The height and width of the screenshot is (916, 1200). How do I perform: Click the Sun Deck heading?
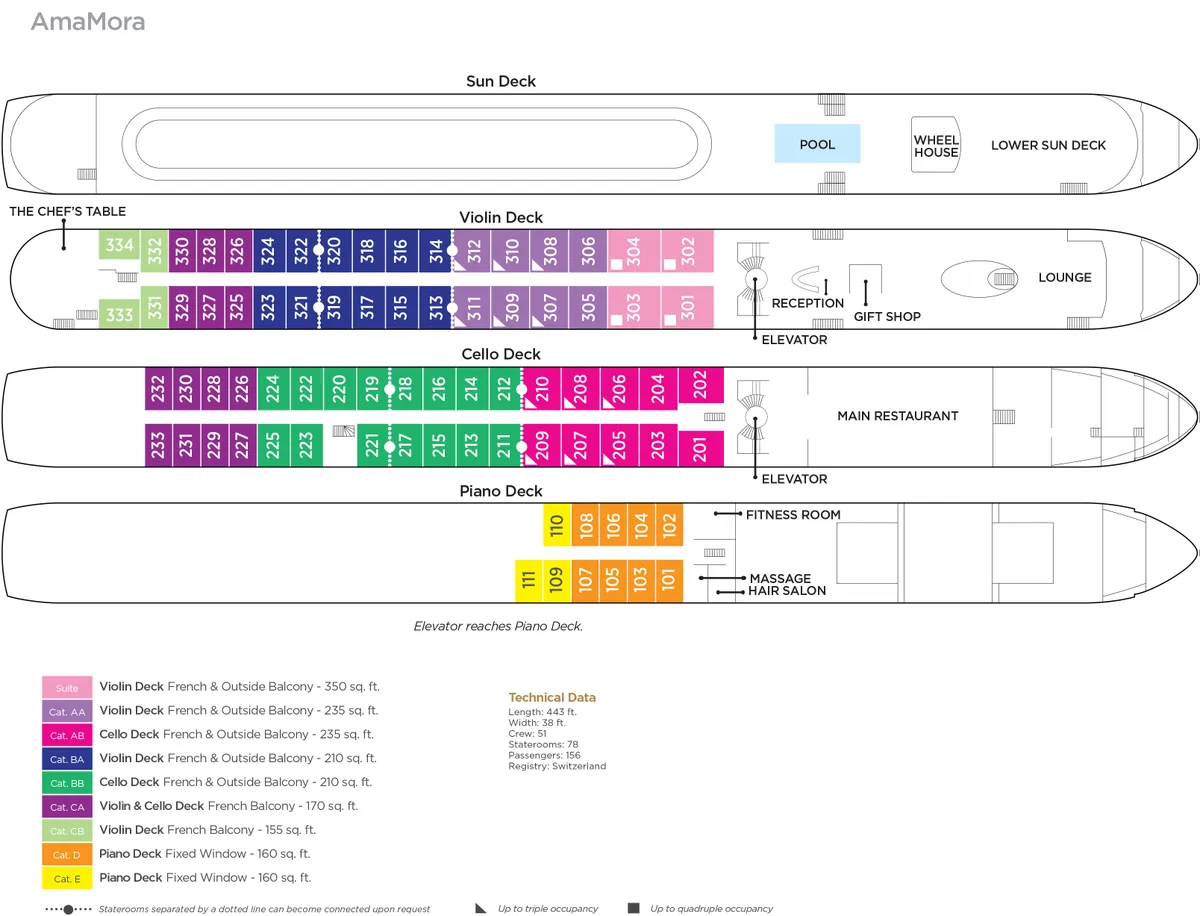[501, 81]
